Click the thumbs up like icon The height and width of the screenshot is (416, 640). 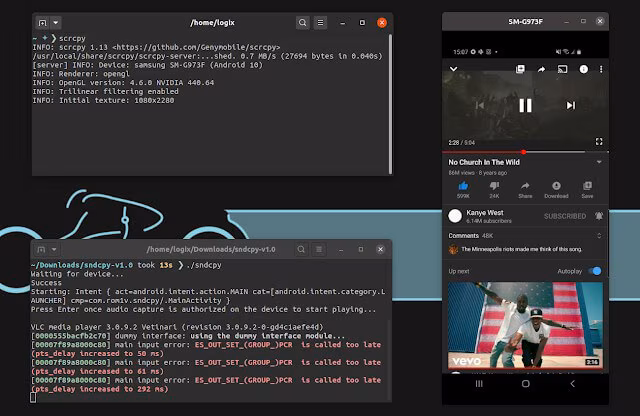coord(463,186)
